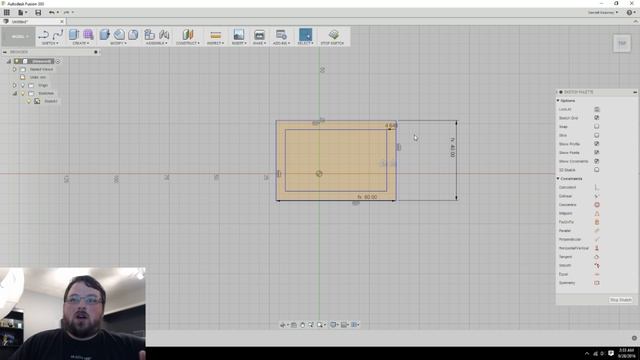Apply the Symmetry constraint

[597, 283]
